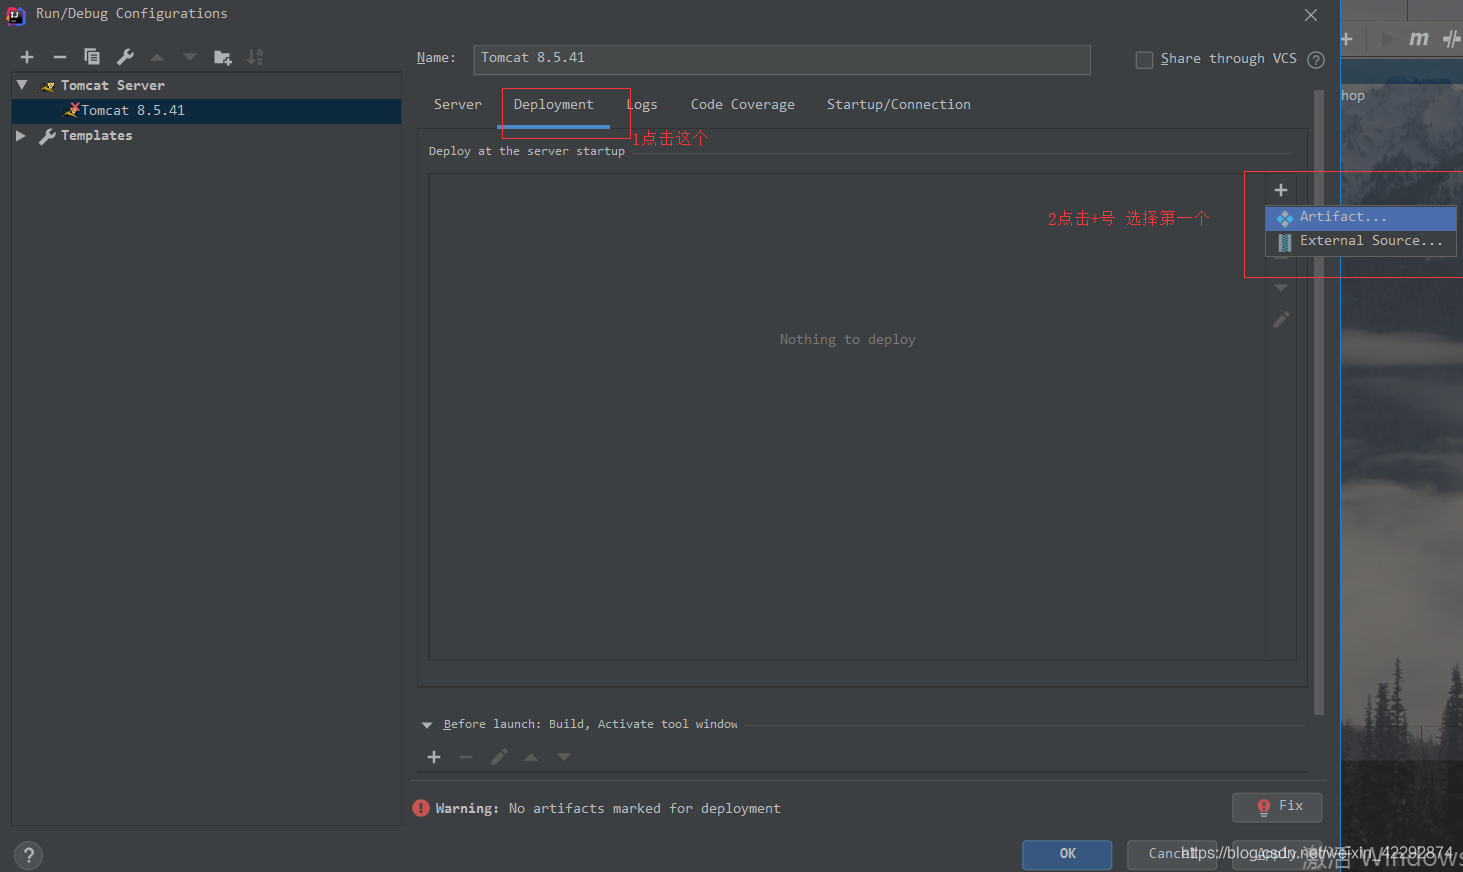Screen dimensions: 1463x872
Task: Switch to the Logs tab
Action: coord(642,104)
